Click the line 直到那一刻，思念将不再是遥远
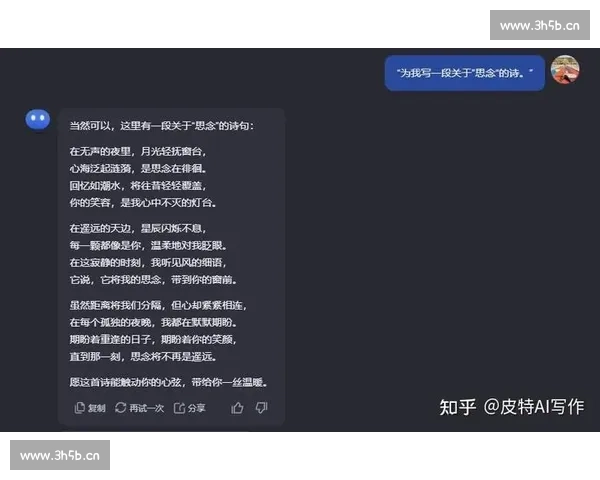Viewport: 600px width, 480px height. [143, 357]
